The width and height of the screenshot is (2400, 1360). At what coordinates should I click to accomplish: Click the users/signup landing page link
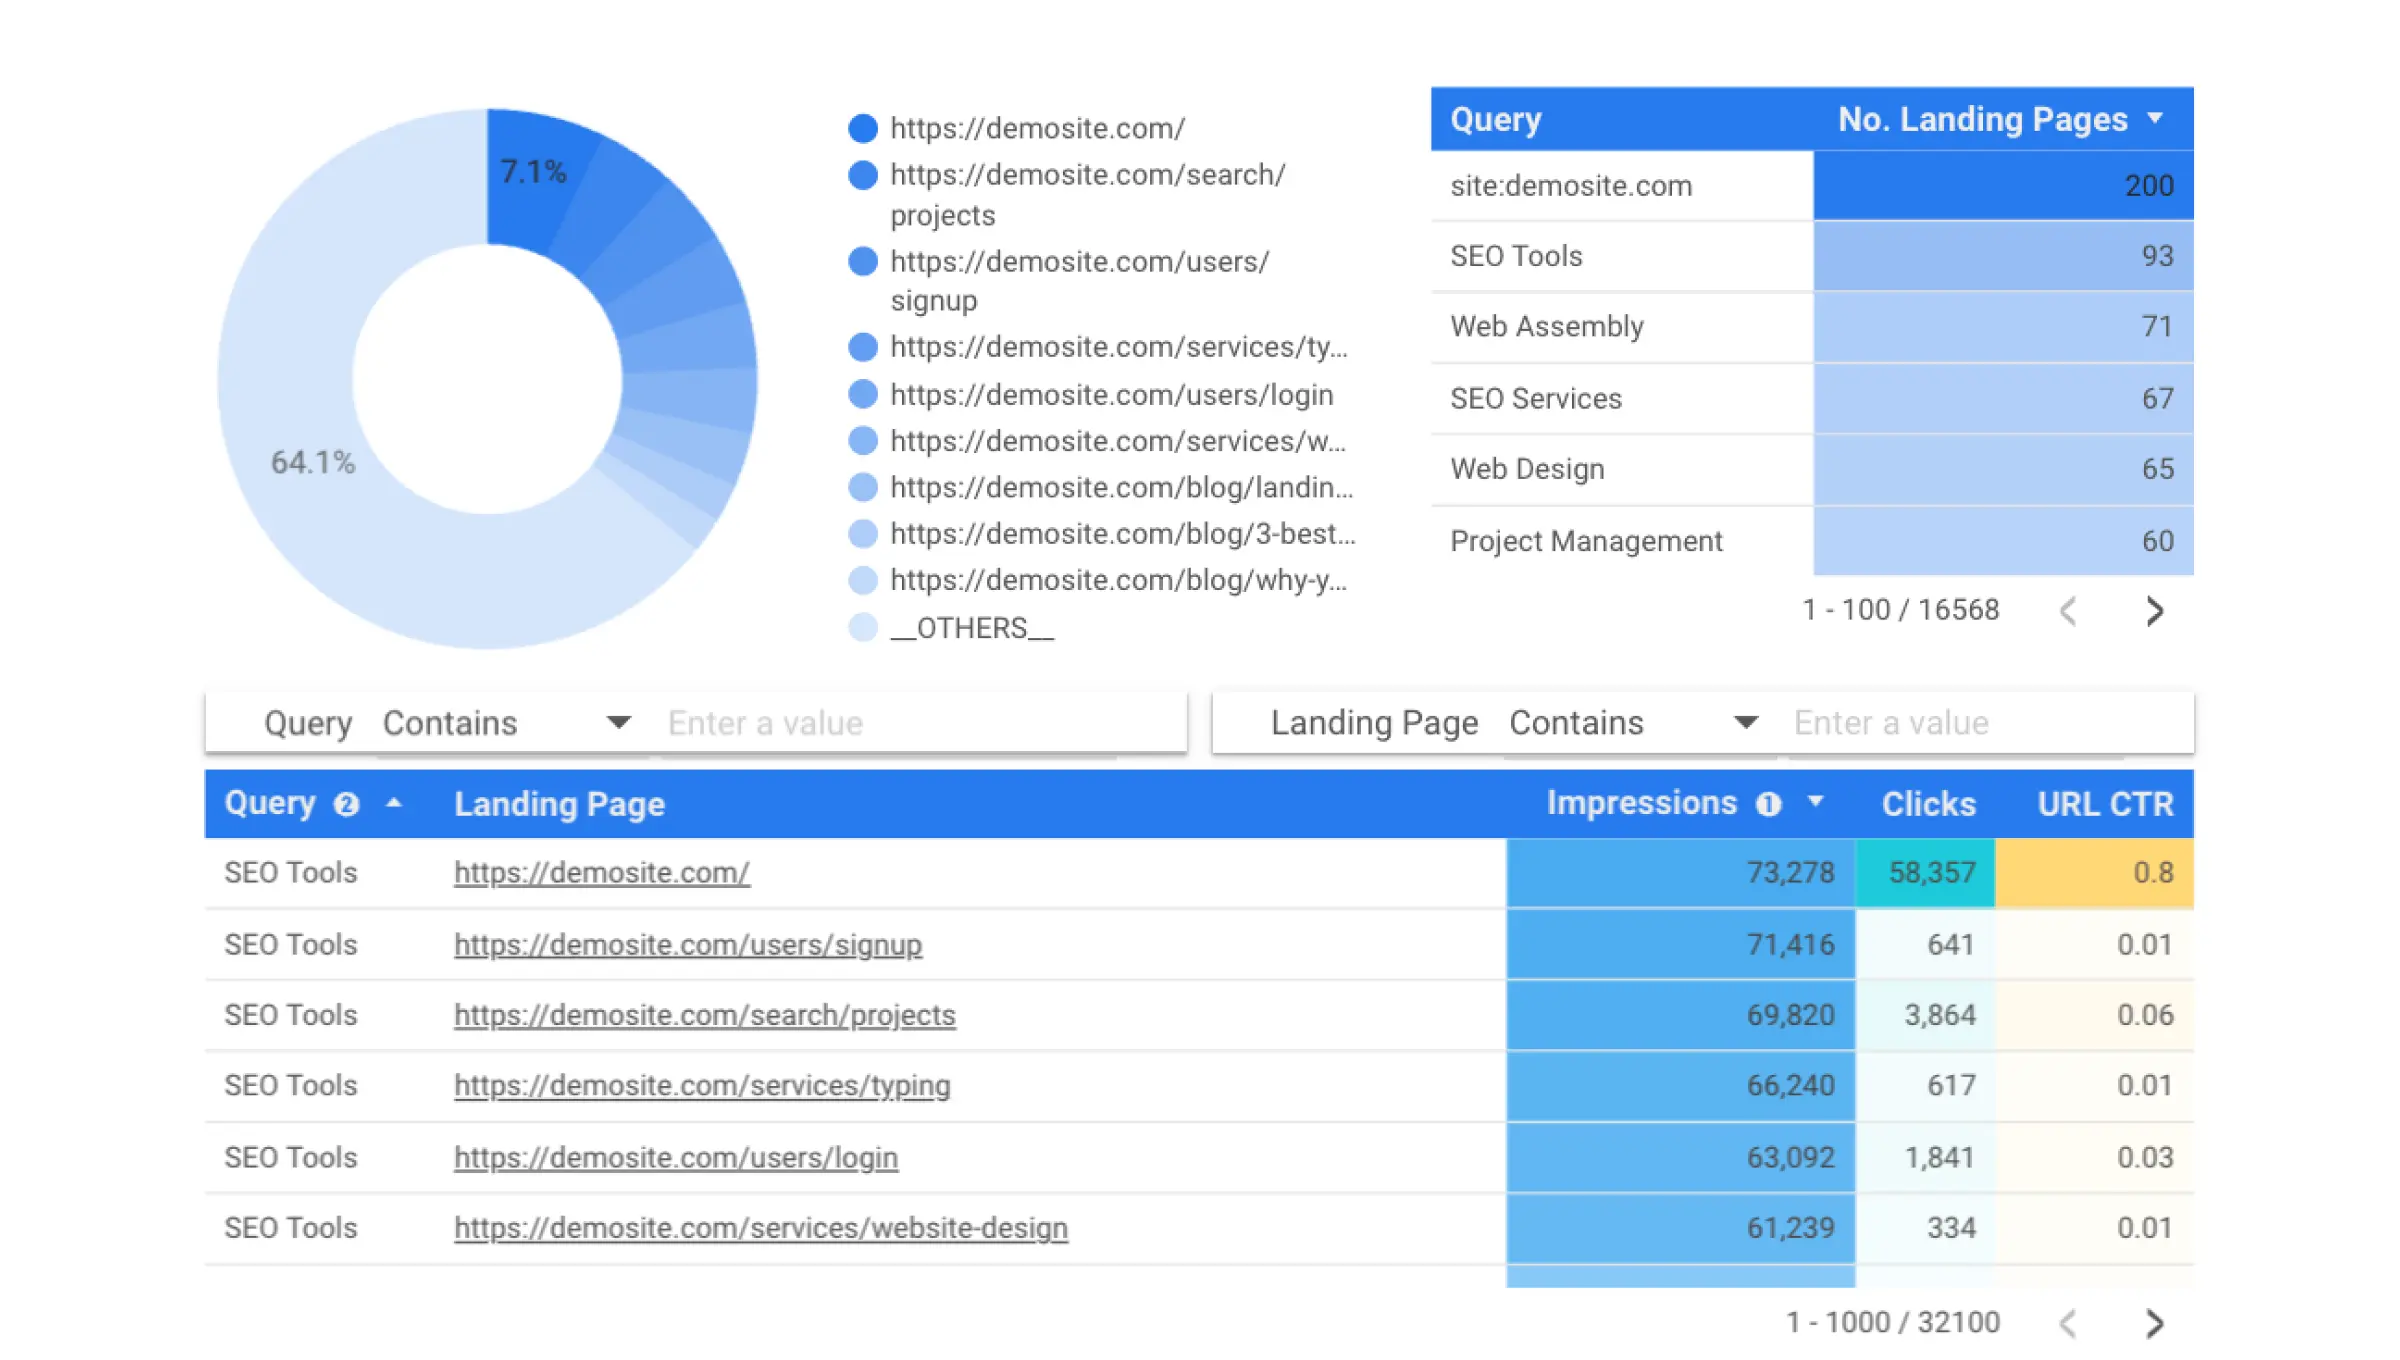(x=688, y=944)
